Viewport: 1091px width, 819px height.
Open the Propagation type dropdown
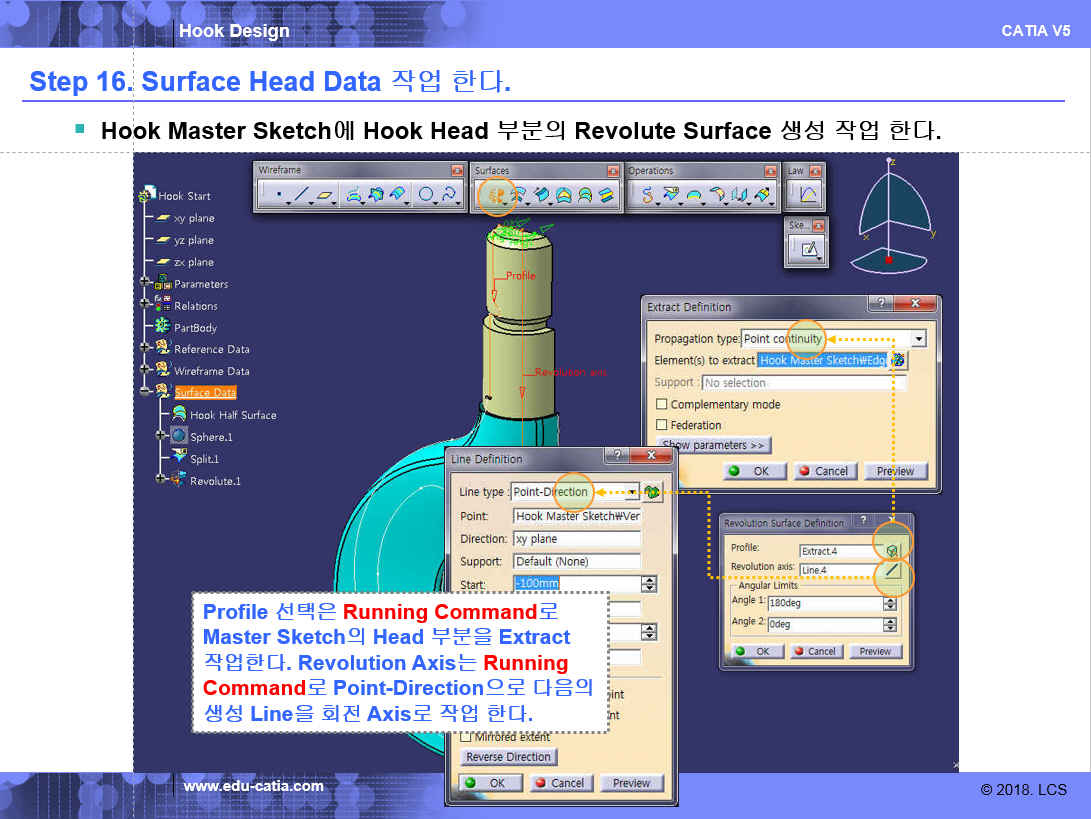918,339
